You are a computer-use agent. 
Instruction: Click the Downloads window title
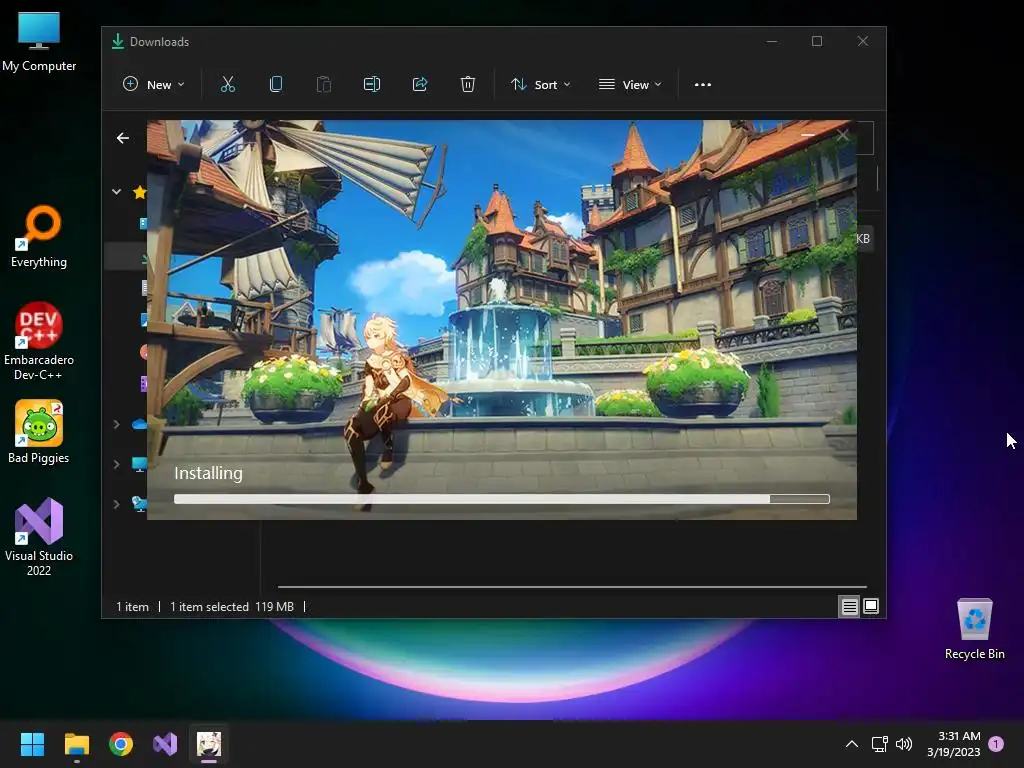159,42
